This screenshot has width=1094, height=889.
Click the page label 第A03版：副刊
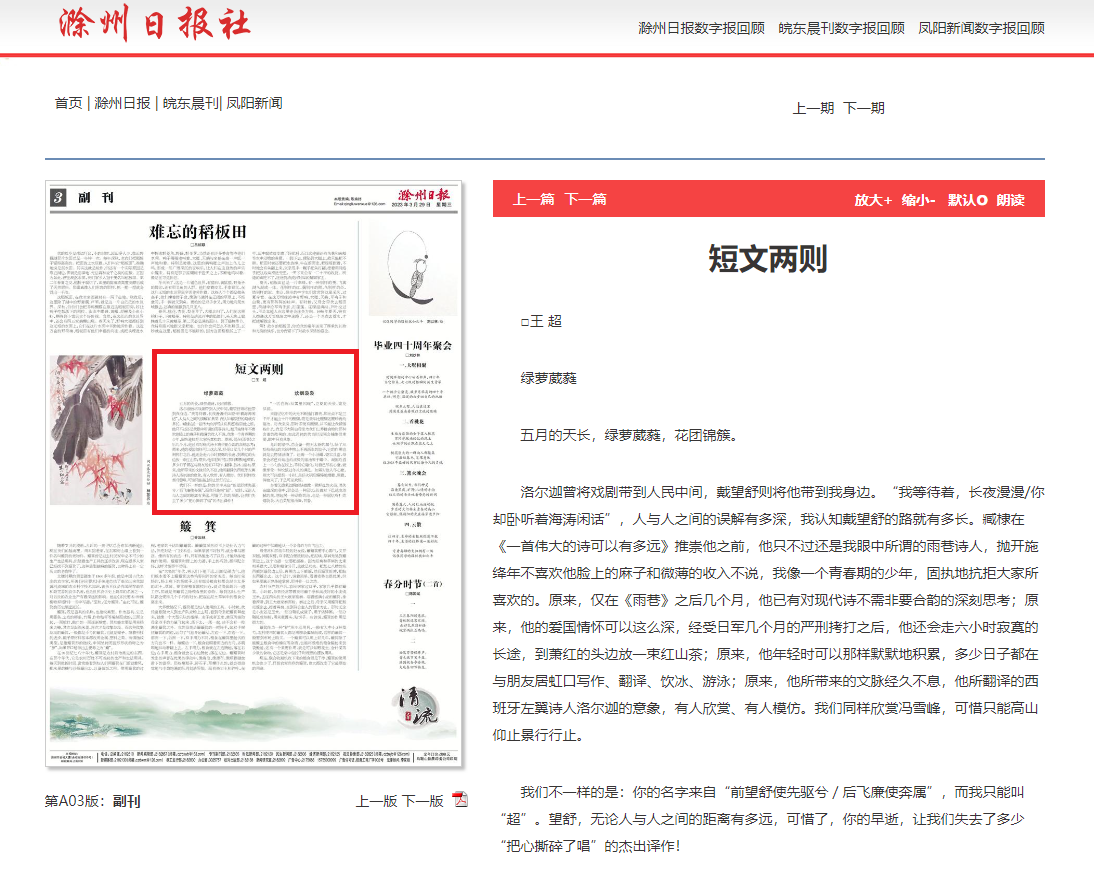click(92, 801)
